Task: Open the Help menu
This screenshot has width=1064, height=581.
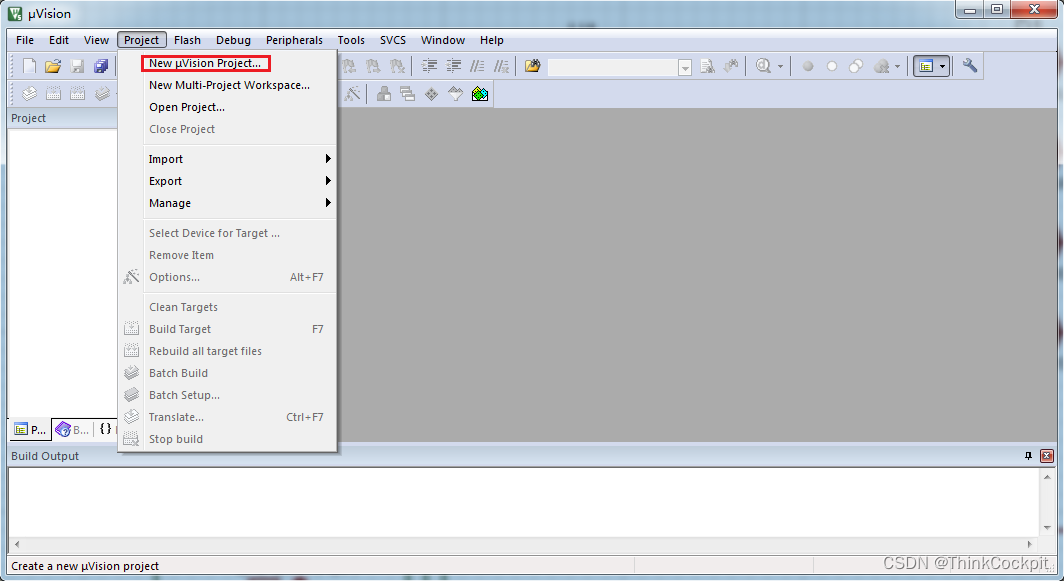Action: pyautogui.click(x=492, y=40)
